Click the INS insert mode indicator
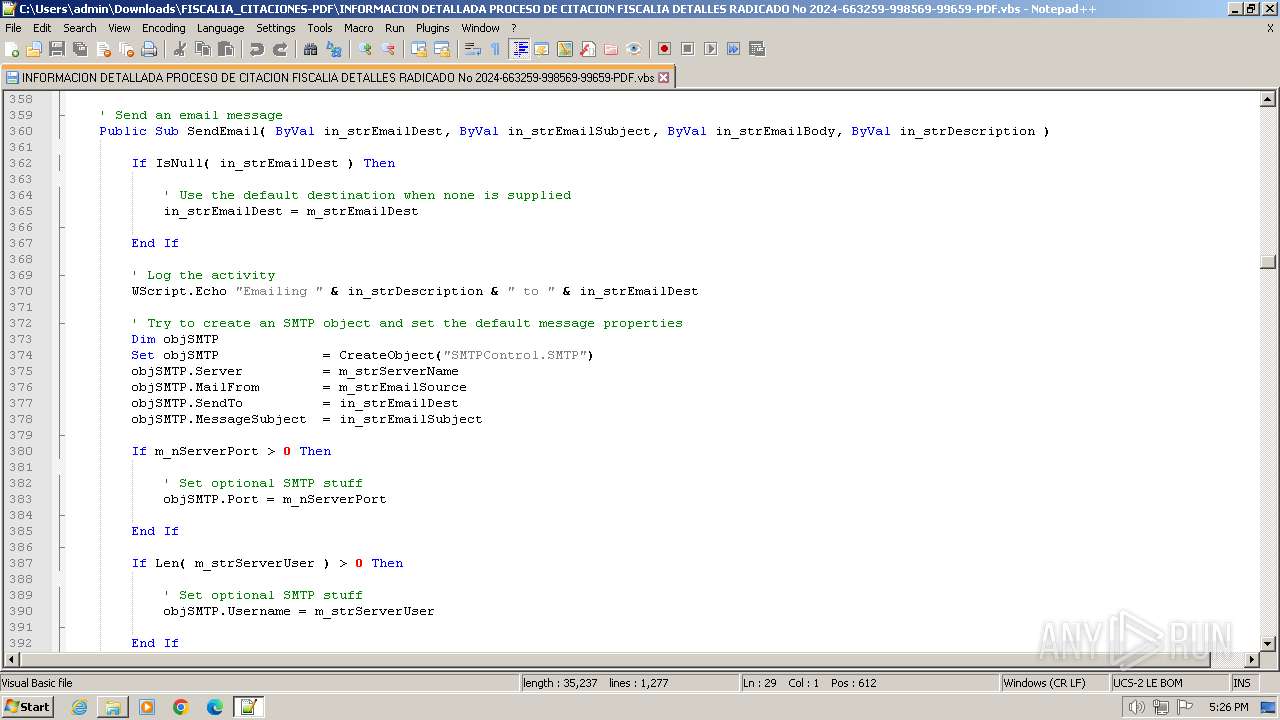The height and width of the screenshot is (720, 1280). [1241, 683]
